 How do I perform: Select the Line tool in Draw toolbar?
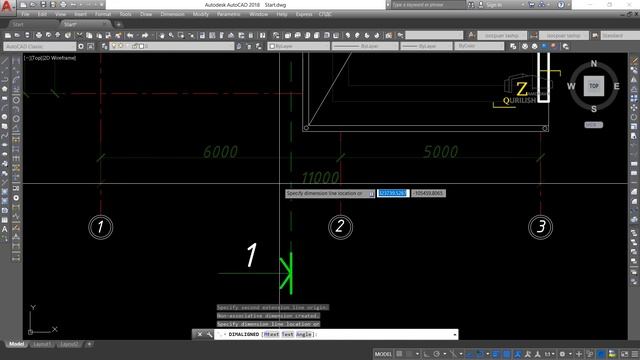point(4,61)
